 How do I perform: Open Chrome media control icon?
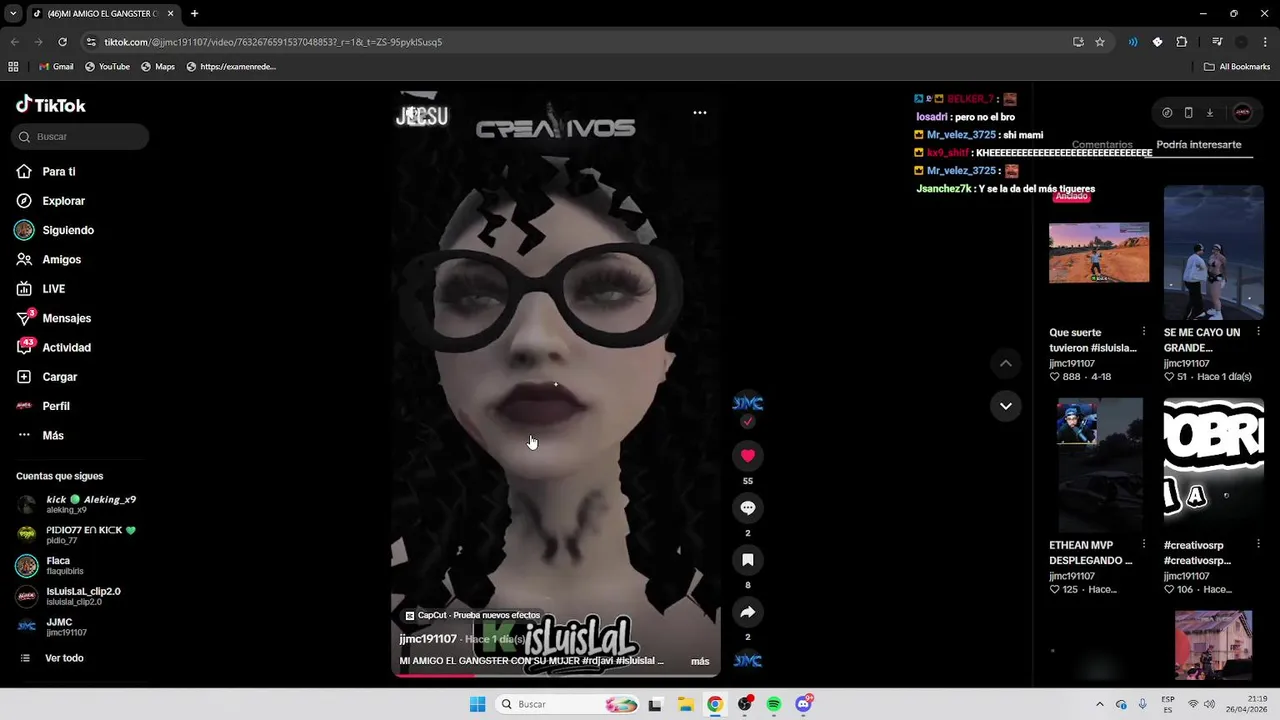point(1217,42)
